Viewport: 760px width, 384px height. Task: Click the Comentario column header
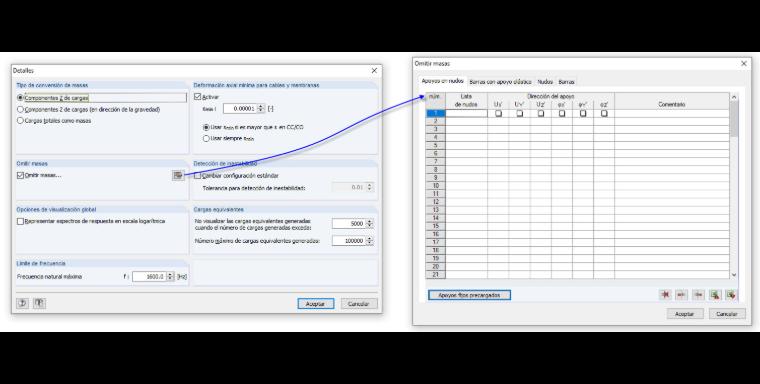672,101
